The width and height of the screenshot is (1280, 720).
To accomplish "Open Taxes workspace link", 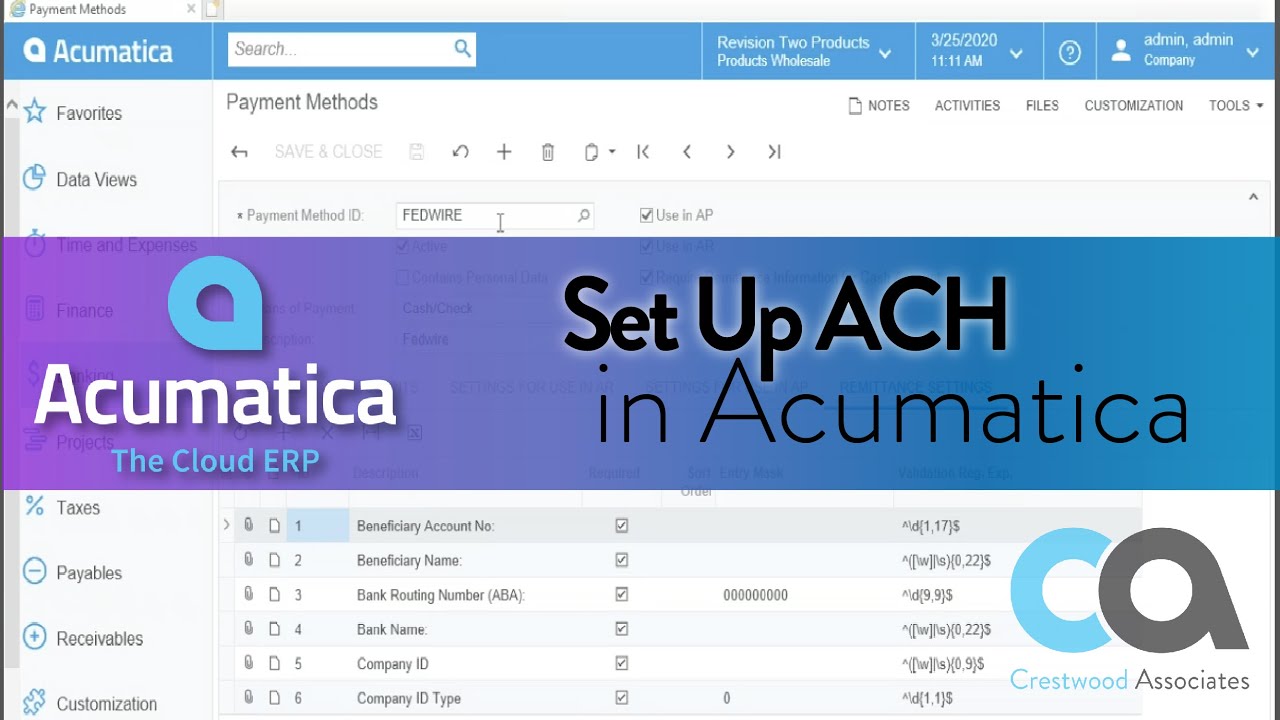I will click(x=78, y=507).
